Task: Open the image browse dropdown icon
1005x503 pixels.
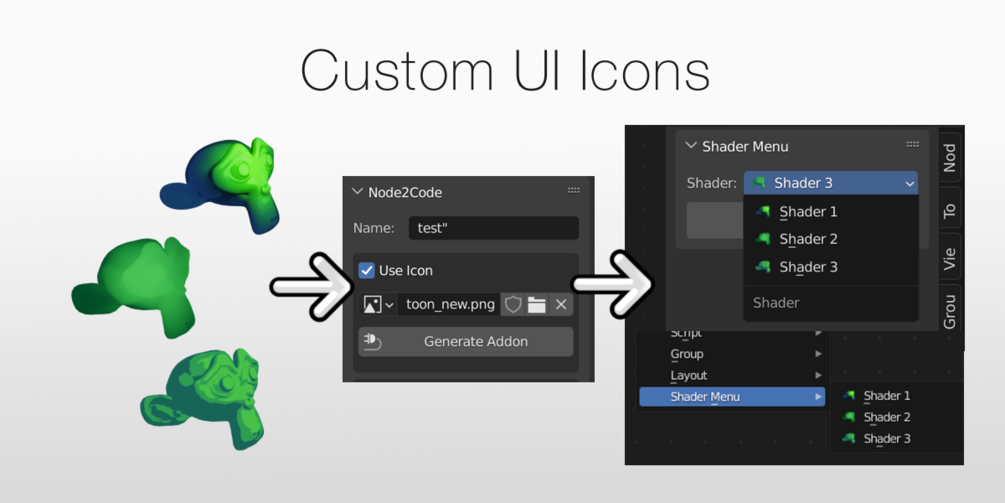Action: pos(378,304)
